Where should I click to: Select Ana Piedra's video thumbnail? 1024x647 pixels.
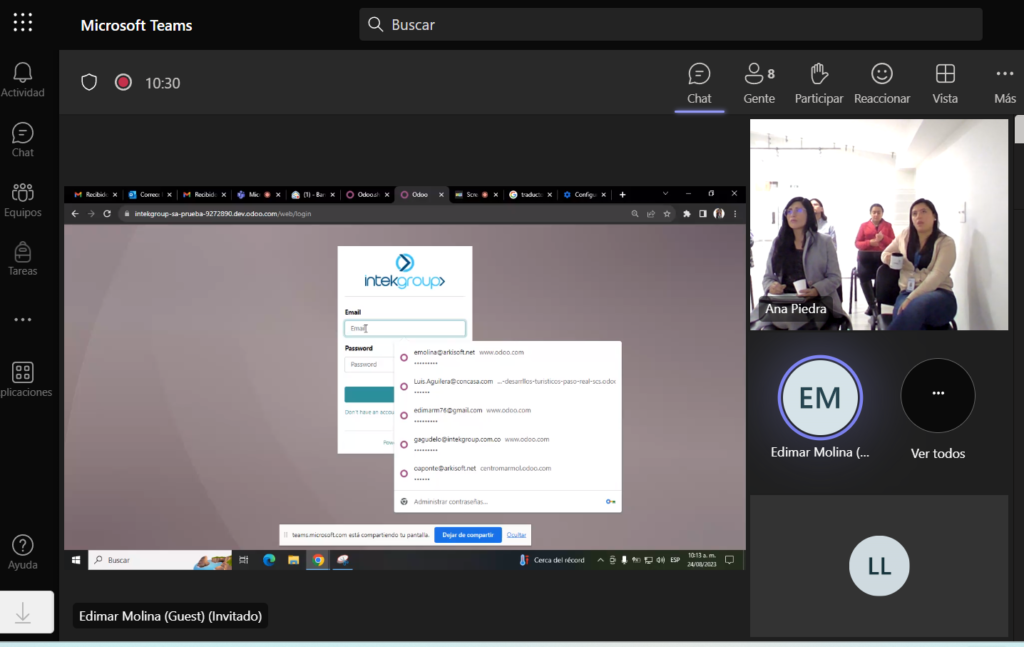(878, 224)
